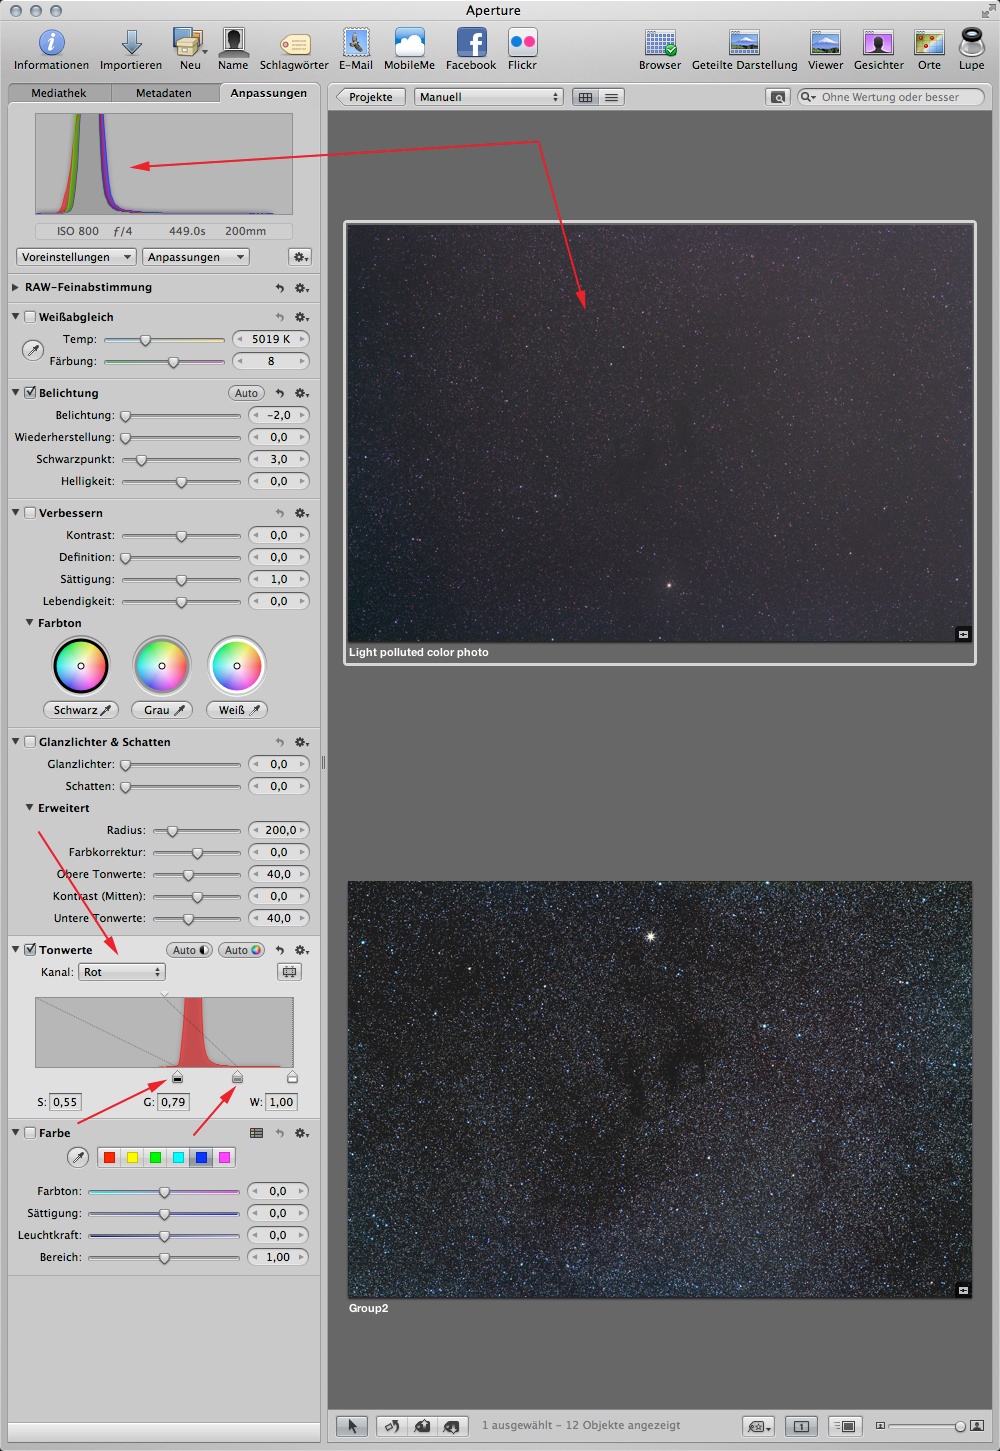This screenshot has height=1451, width=1000.
Task: Open adjustments gear action menu
Action: click(x=300, y=257)
